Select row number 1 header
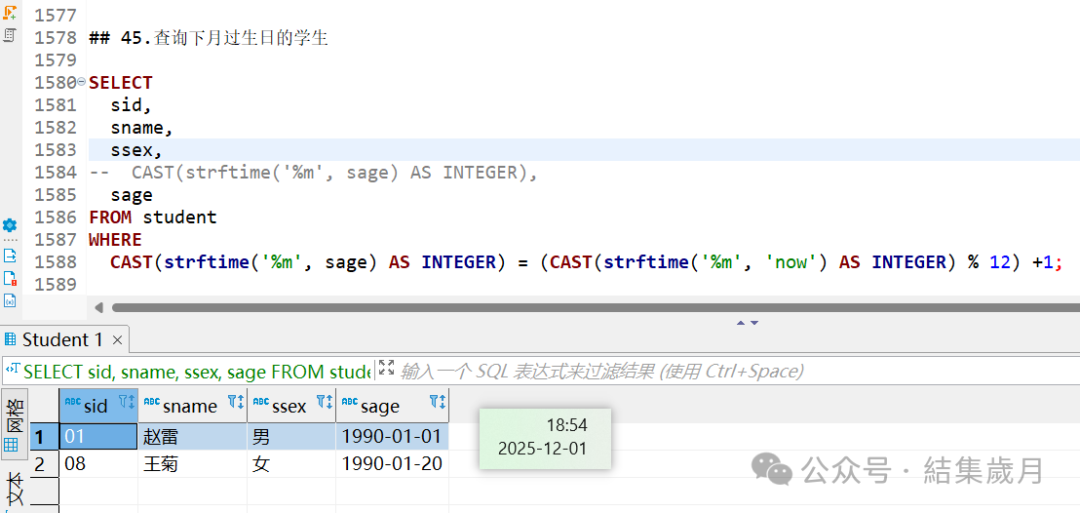 (44, 437)
